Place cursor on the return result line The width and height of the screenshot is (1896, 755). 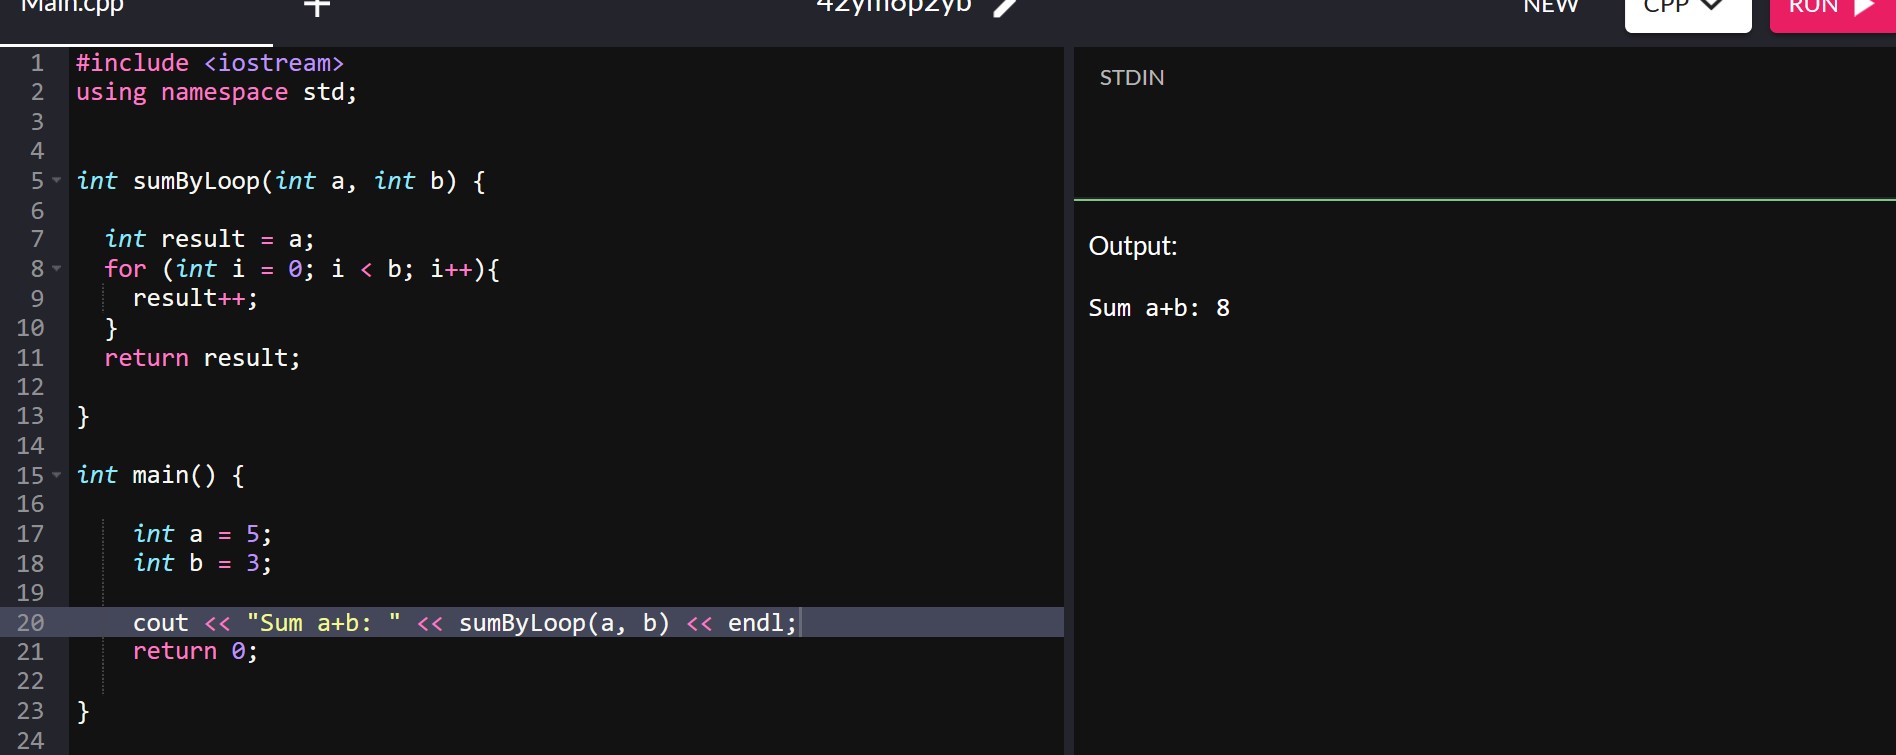pos(202,358)
